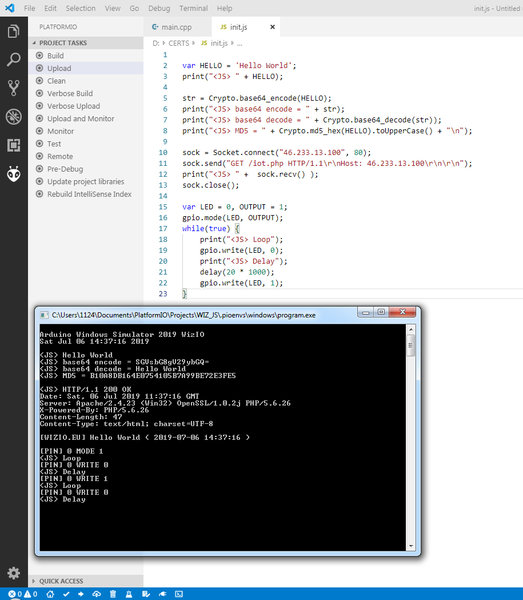The image size is (523, 600).
Task: Open the PlatformIO alien icon
Action: tap(13, 174)
